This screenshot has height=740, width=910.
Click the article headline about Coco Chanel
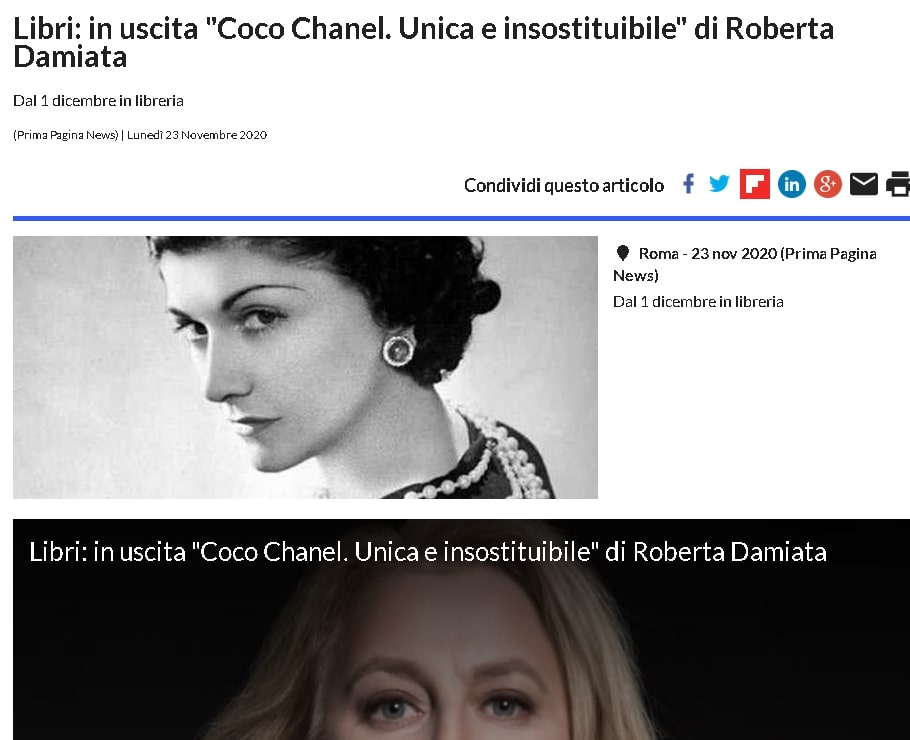pos(423,42)
